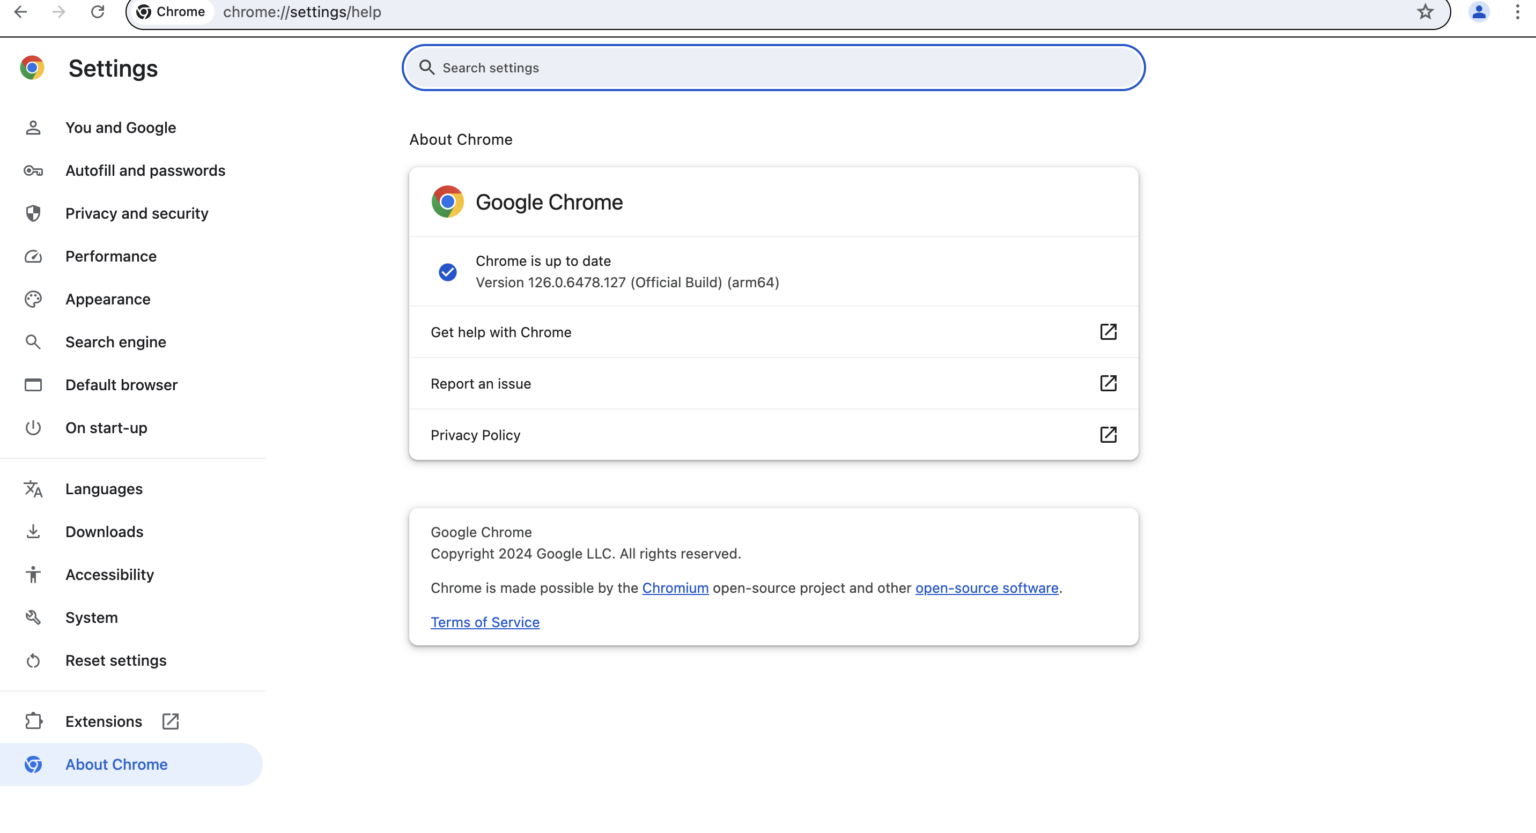Click the Privacy and security shield icon
Image resolution: width=1536 pixels, height=833 pixels.
33,213
